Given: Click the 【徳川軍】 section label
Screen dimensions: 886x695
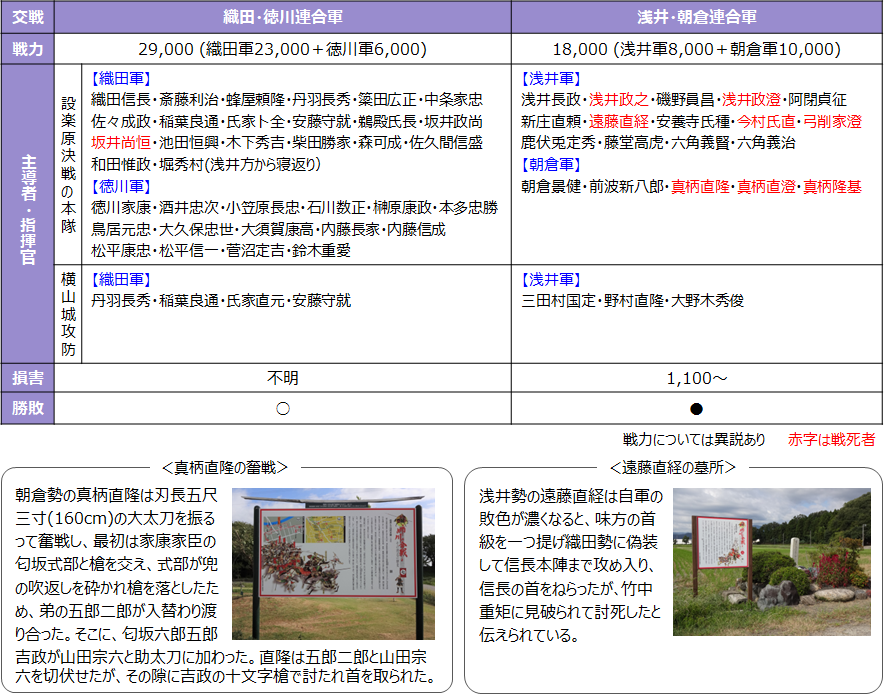Looking at the screenshot, I should pyautogui.click(x=120, y=186).
